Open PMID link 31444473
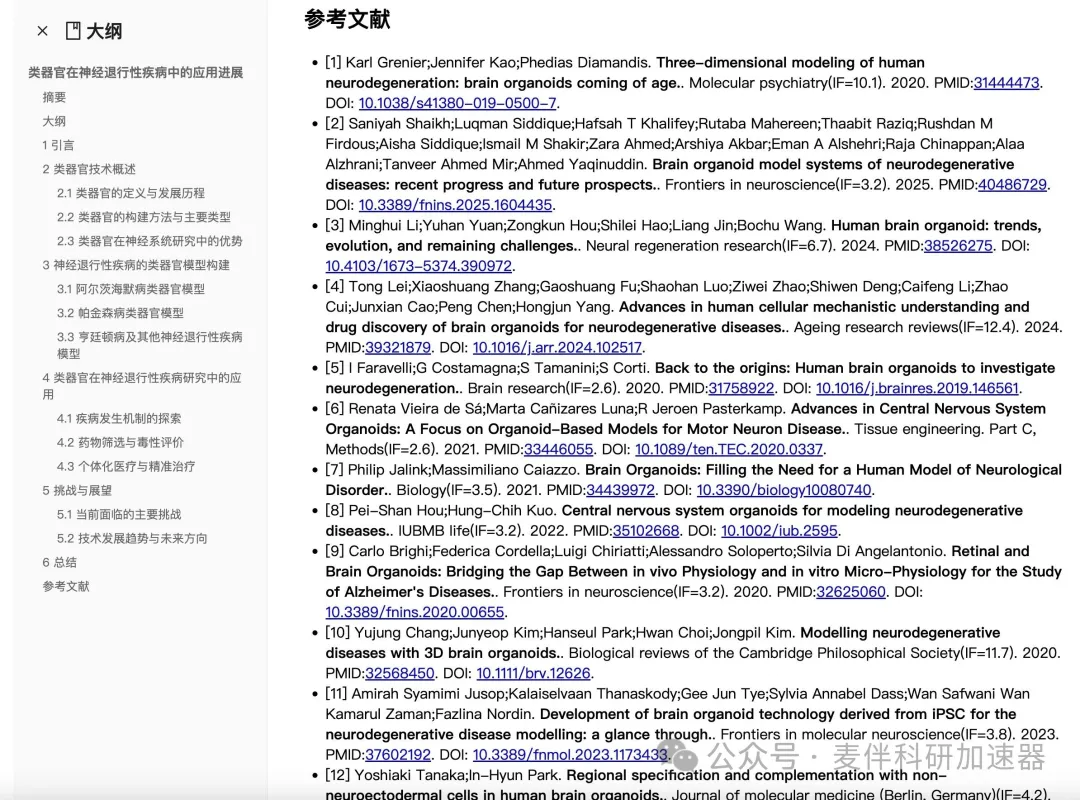This screenshot has height=800, width=1080. point(1006,83)
